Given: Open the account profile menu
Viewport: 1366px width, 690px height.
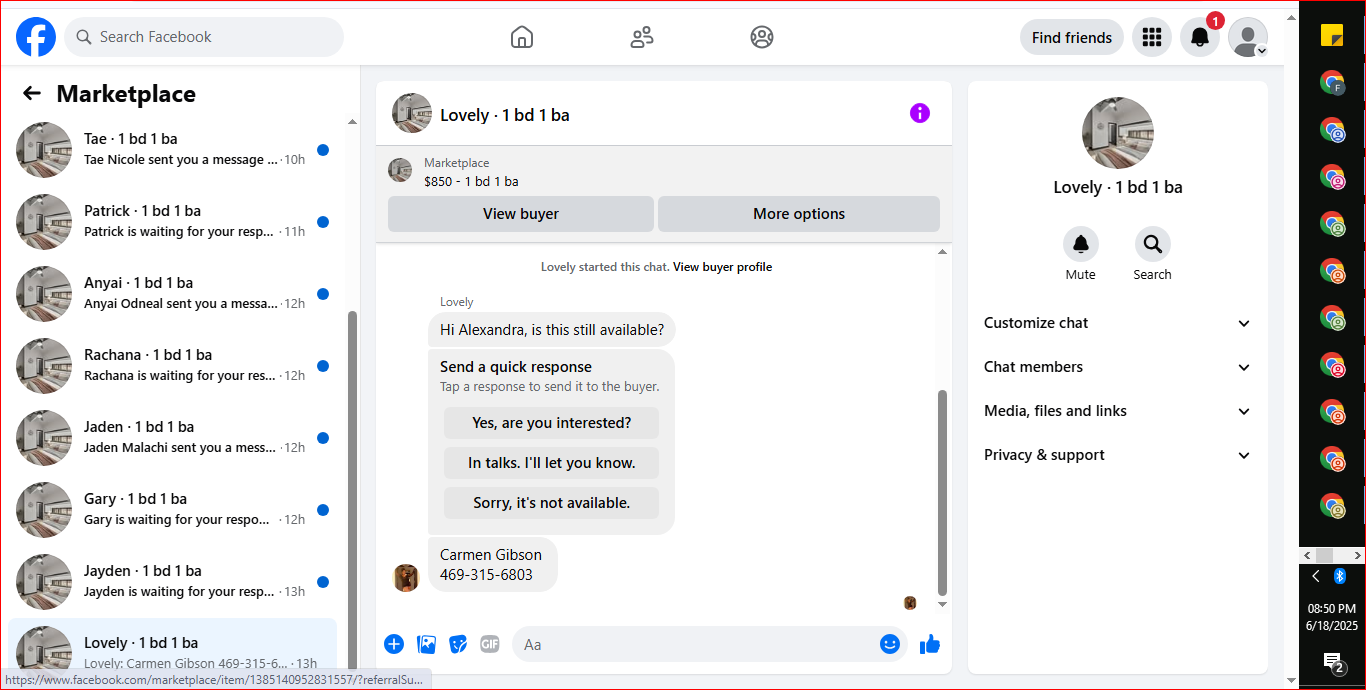Looking at the screenshot, I should pos(1248,37).
